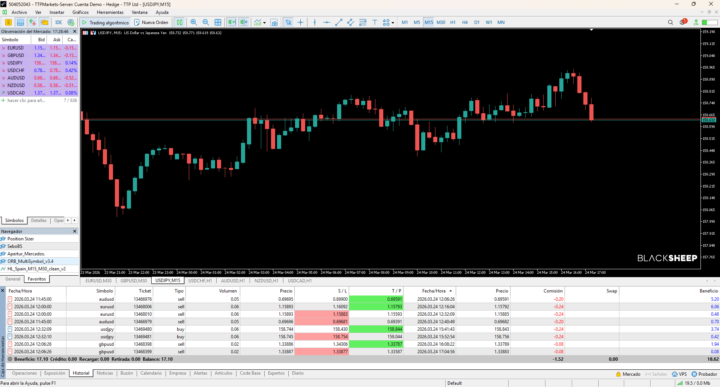Select history row with ticket 13469480
This screenshot has height=387, width=720.
tap(363, 329)
